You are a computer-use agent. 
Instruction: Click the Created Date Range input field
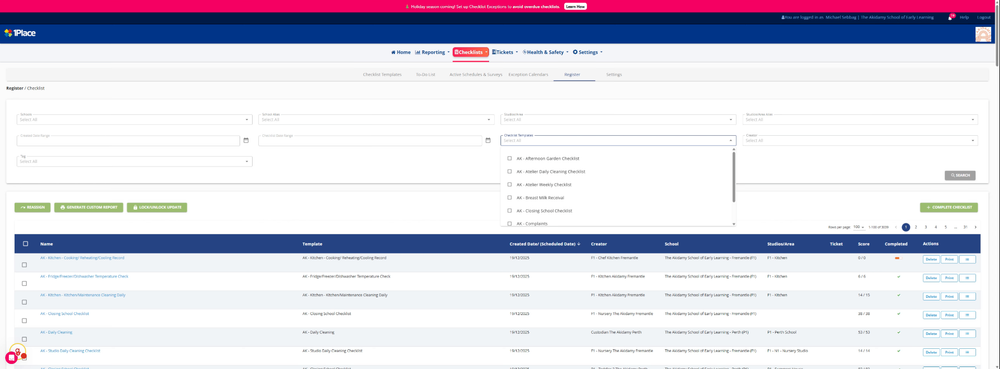[129, 140]
